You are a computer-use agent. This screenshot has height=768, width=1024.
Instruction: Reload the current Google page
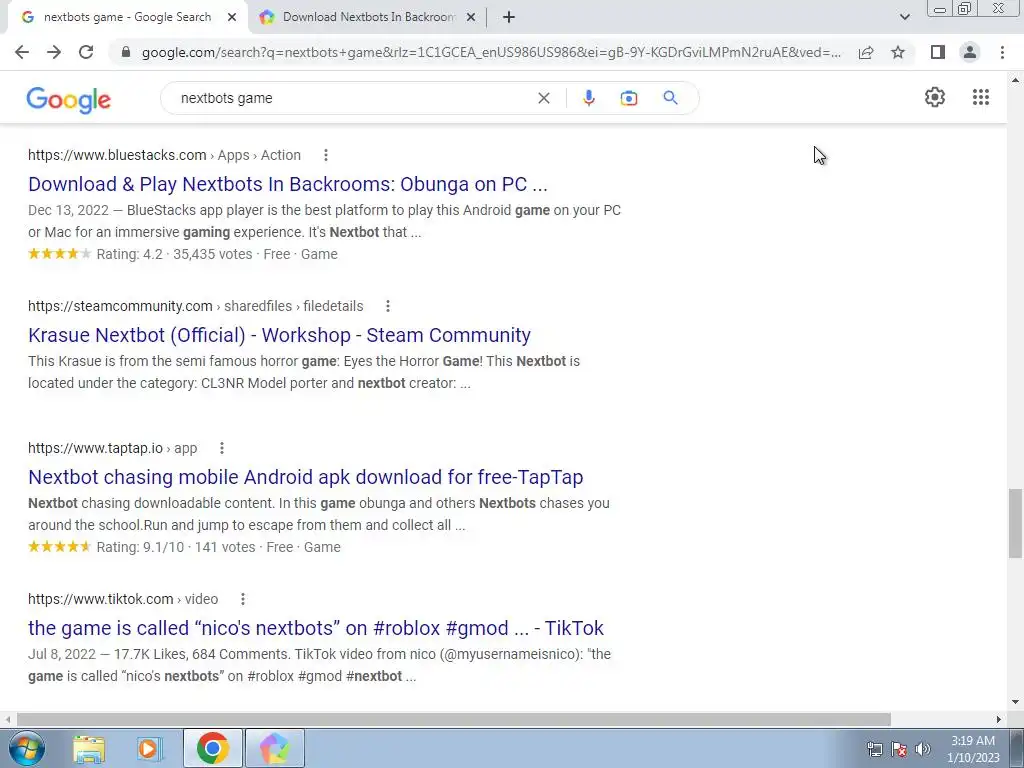pos(86,52)
